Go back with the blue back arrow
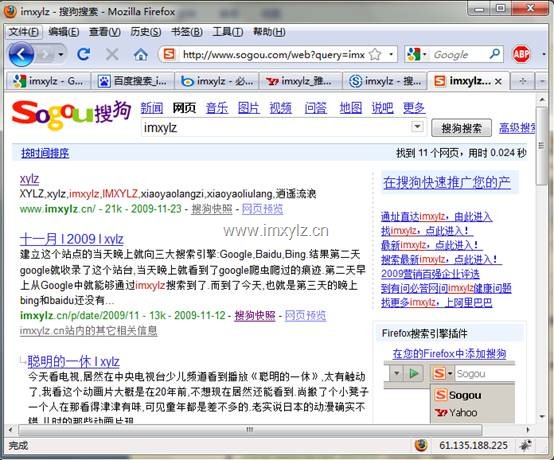The height and width of the screenshot is (460, 554). pos(21,55)
